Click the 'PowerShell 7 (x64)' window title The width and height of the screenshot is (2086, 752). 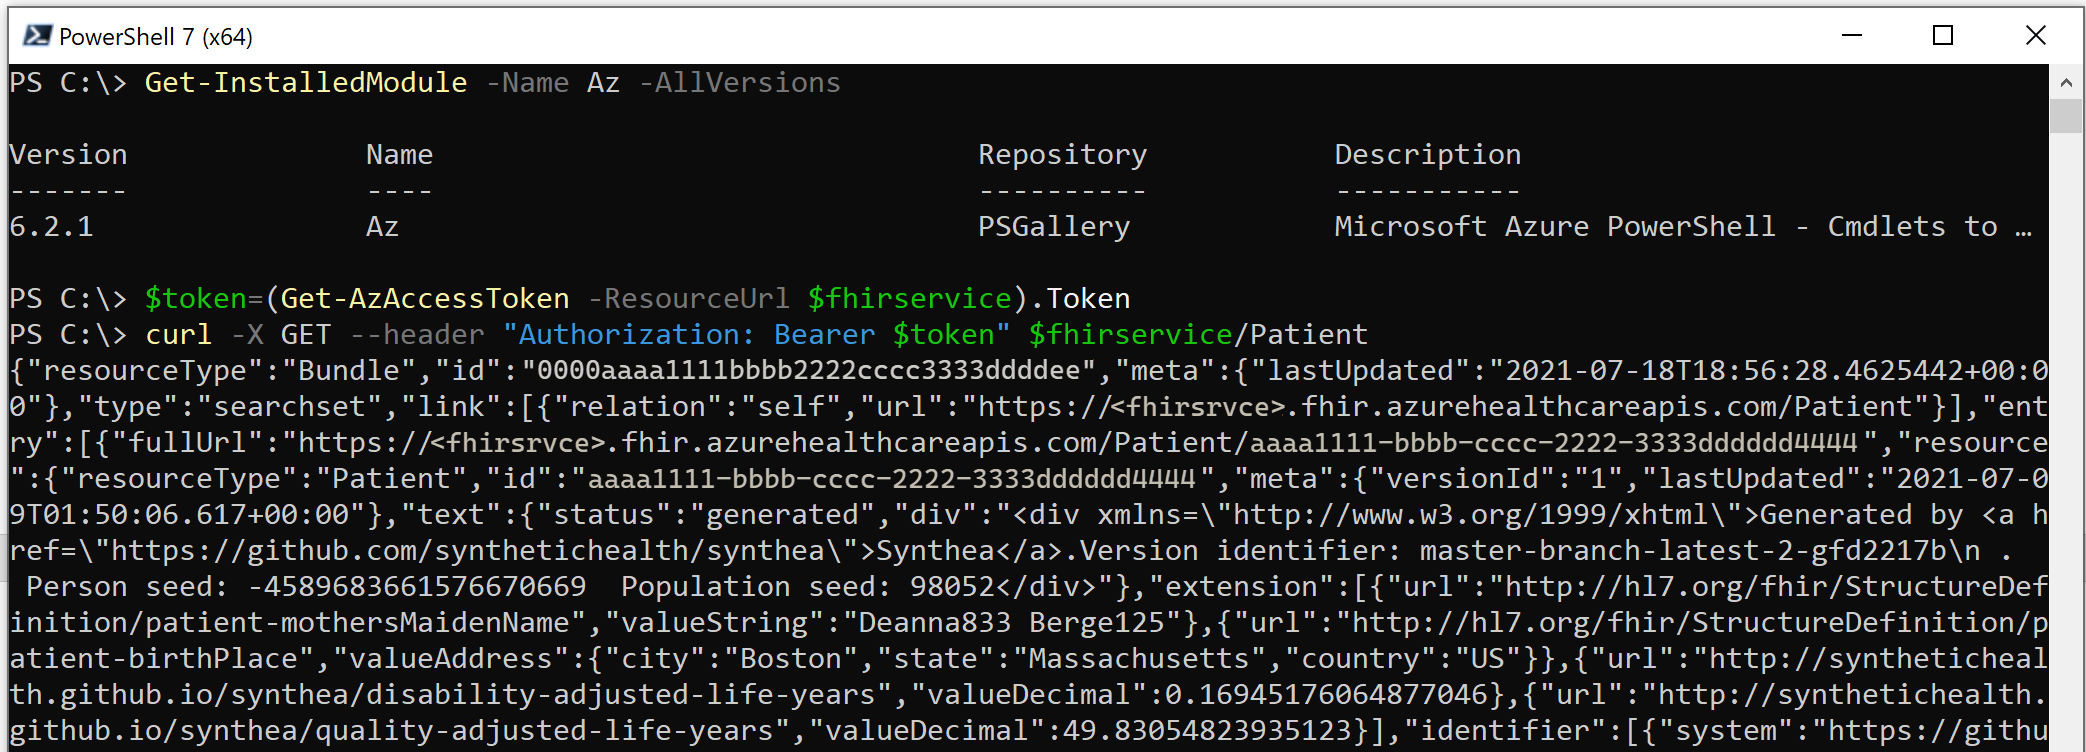coord(156,37)
